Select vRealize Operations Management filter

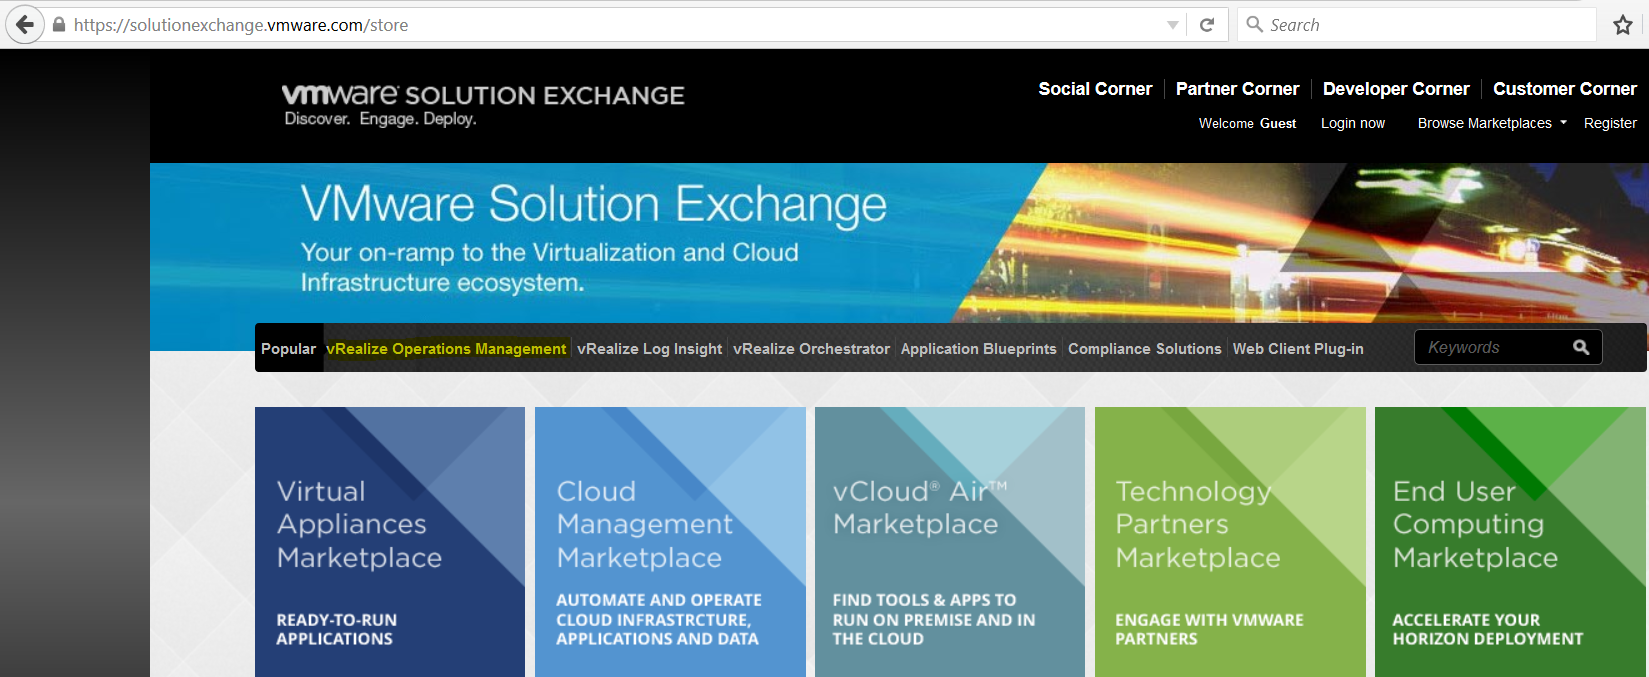(446, 349)
